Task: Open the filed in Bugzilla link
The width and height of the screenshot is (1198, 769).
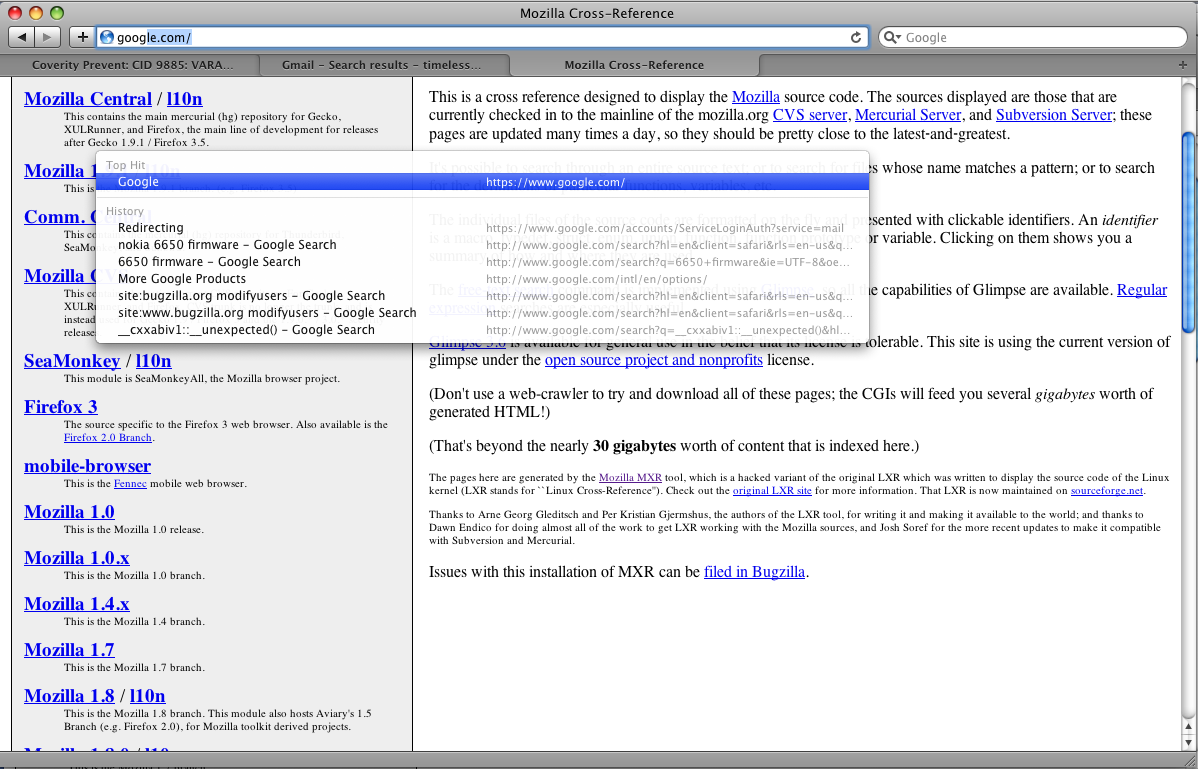Action: (754, 572)
